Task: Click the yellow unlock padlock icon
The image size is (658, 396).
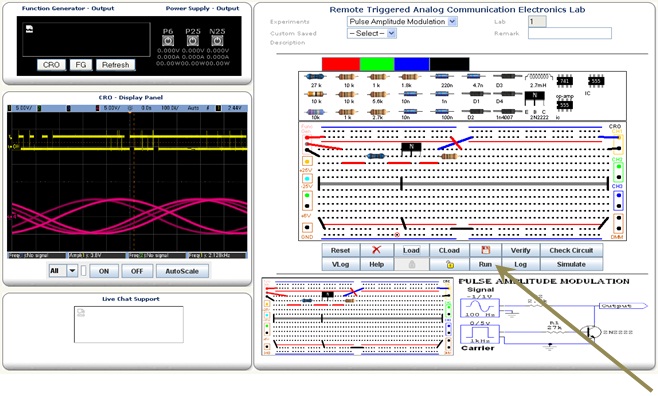Action: [449, 264]
